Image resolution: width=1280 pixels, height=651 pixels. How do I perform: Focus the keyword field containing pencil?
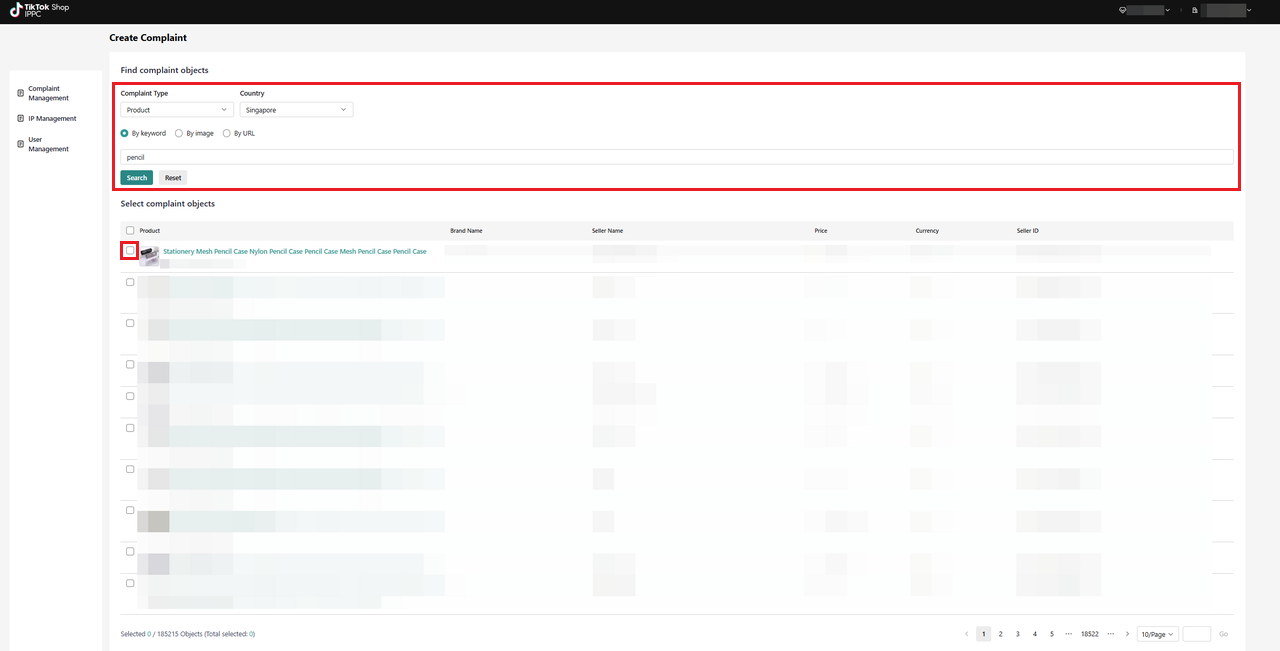(676, 157)
